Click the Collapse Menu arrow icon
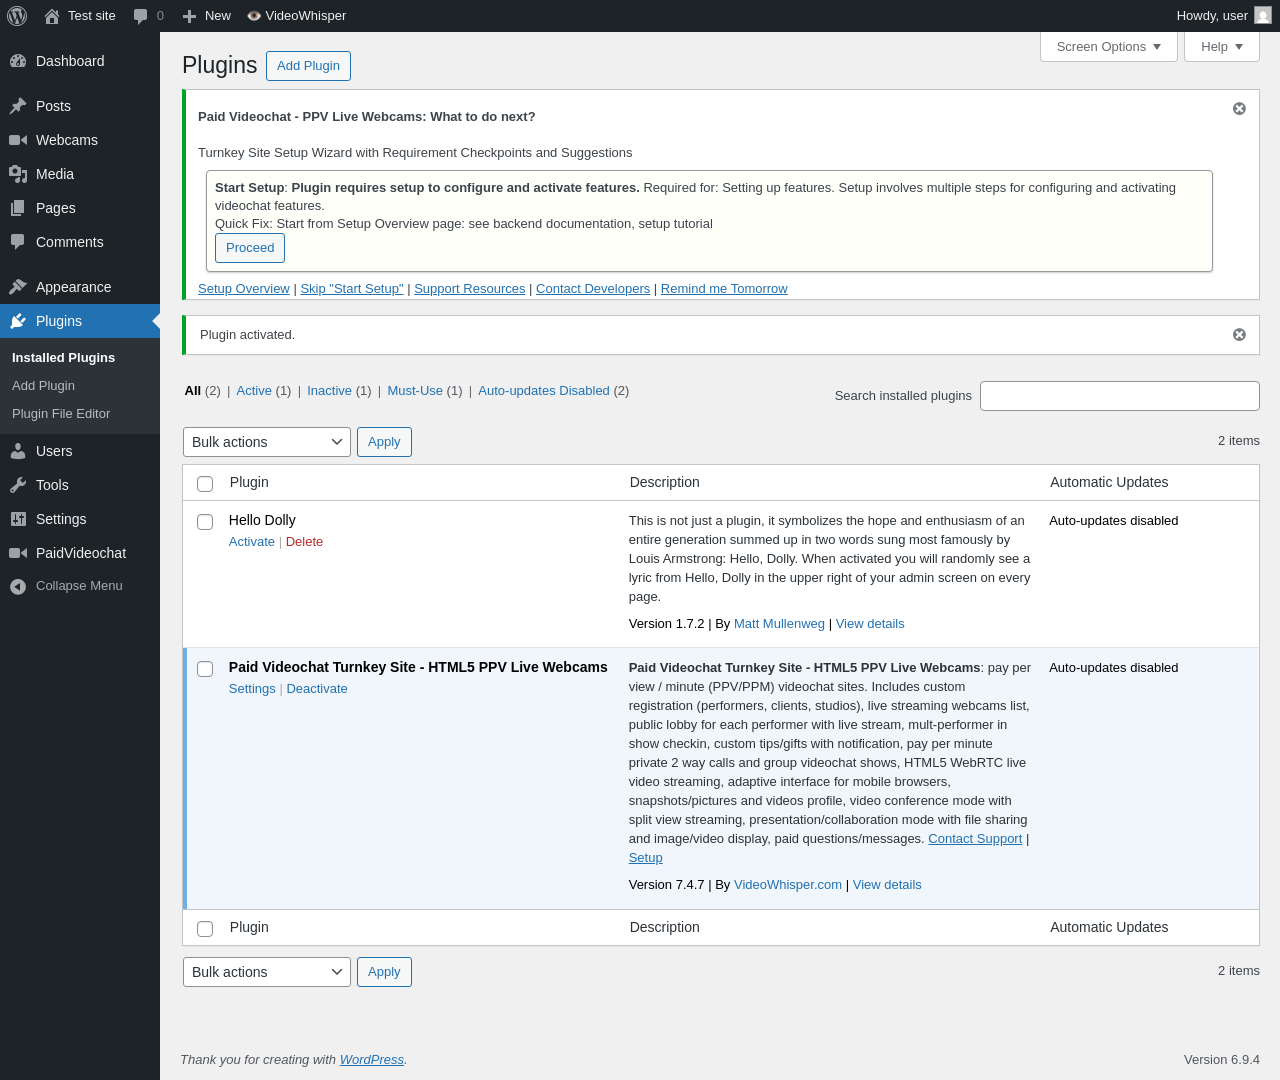The image size is (1280, 1080). (x=18, y=586)
